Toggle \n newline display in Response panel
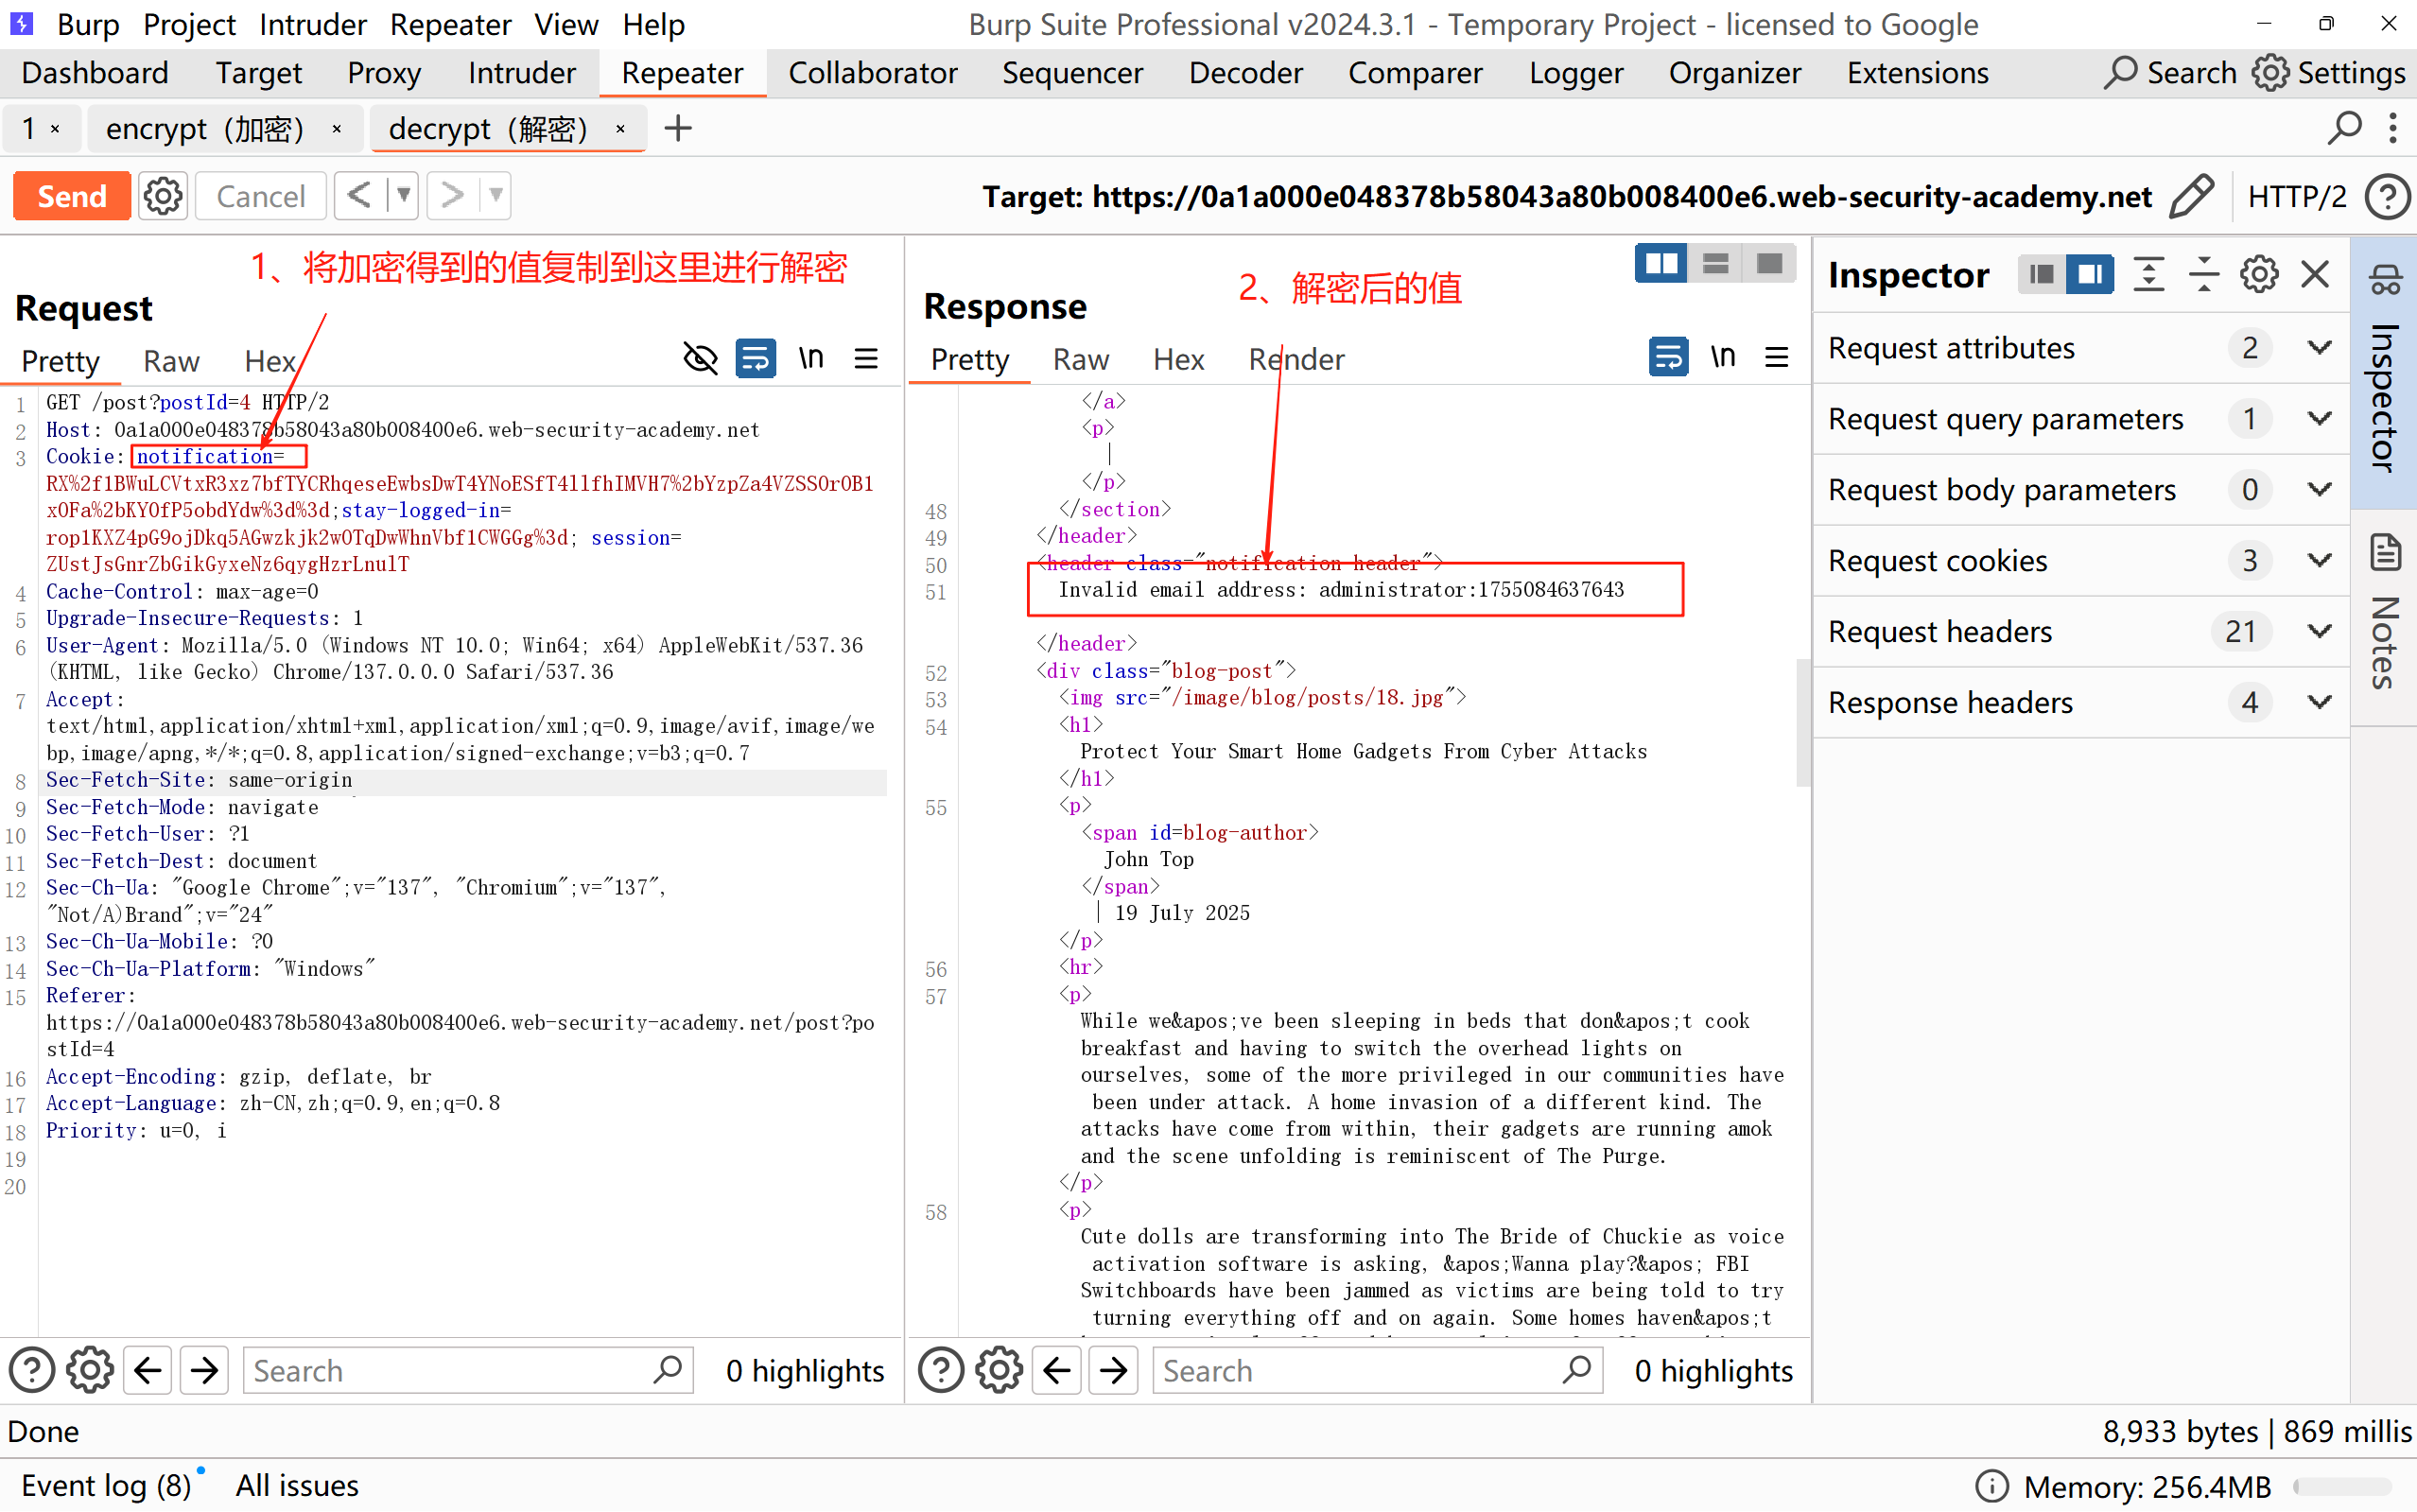The image size is (2417, 1512). pos(1722,357)
